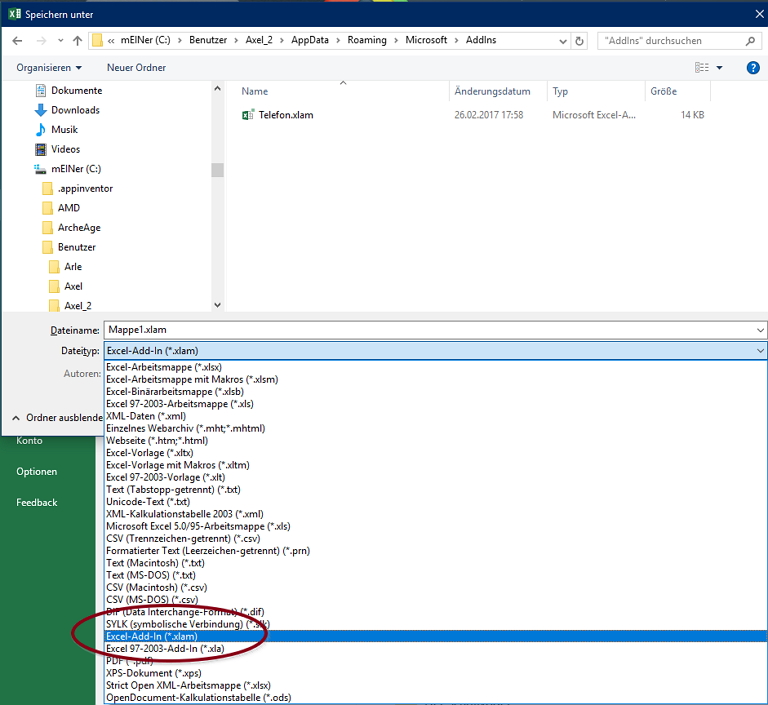Select the Axel_2 folder in the tree

coord(78,306)
